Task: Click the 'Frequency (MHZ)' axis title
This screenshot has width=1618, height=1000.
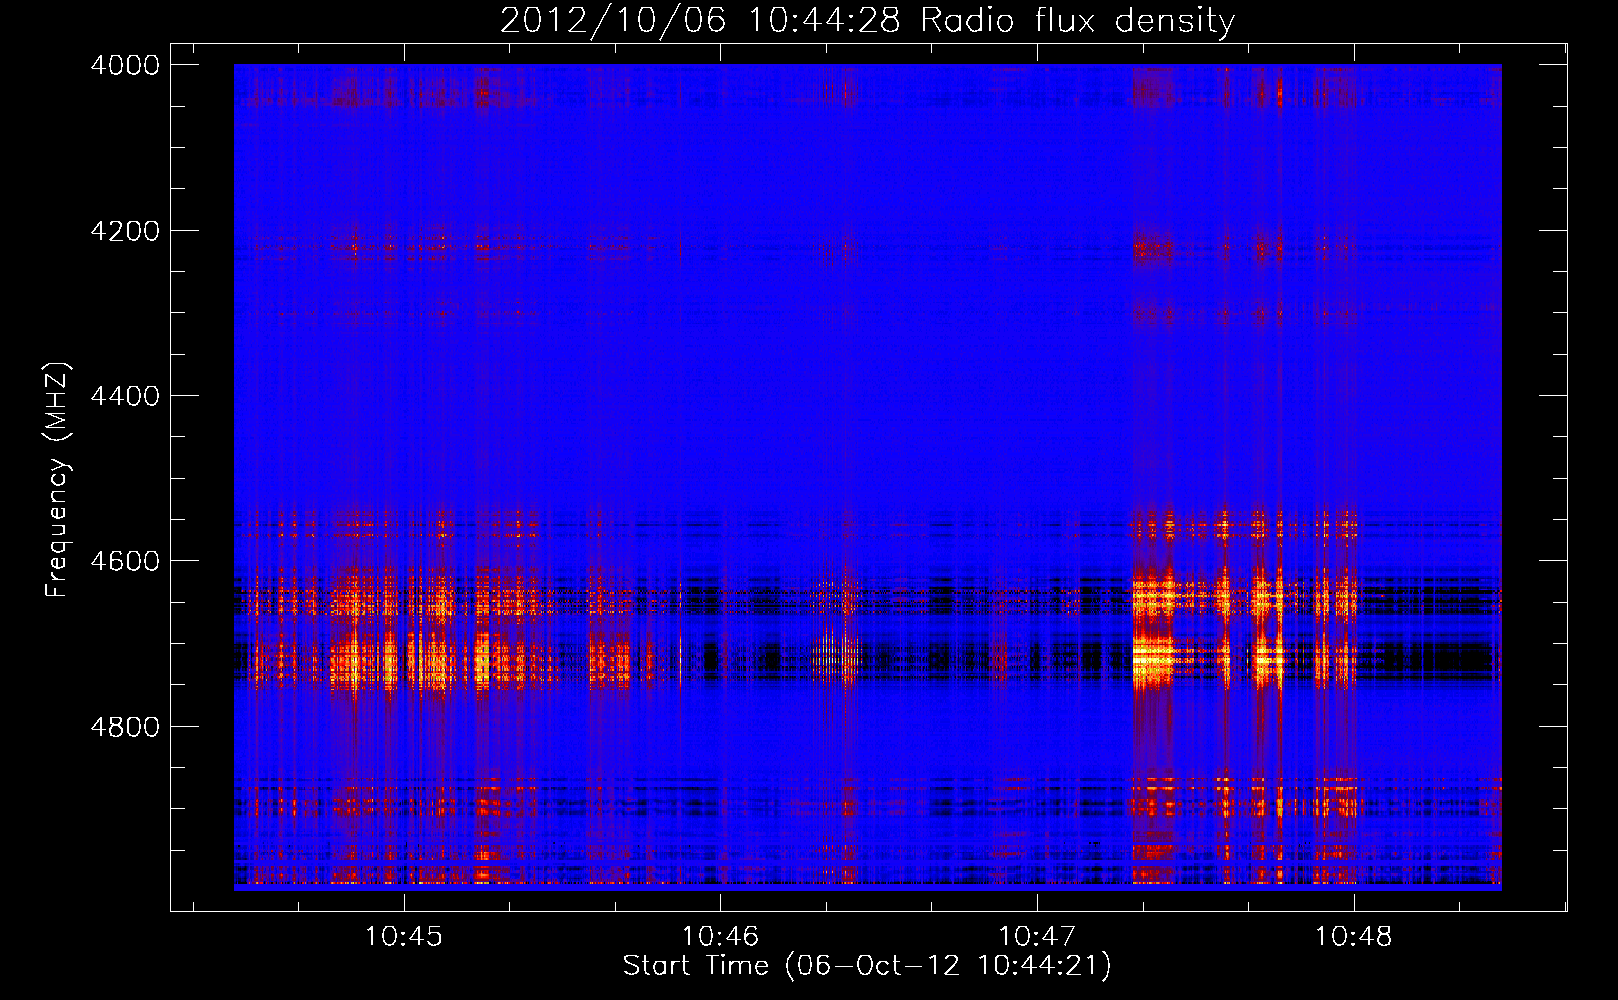Action: point(58,480)
